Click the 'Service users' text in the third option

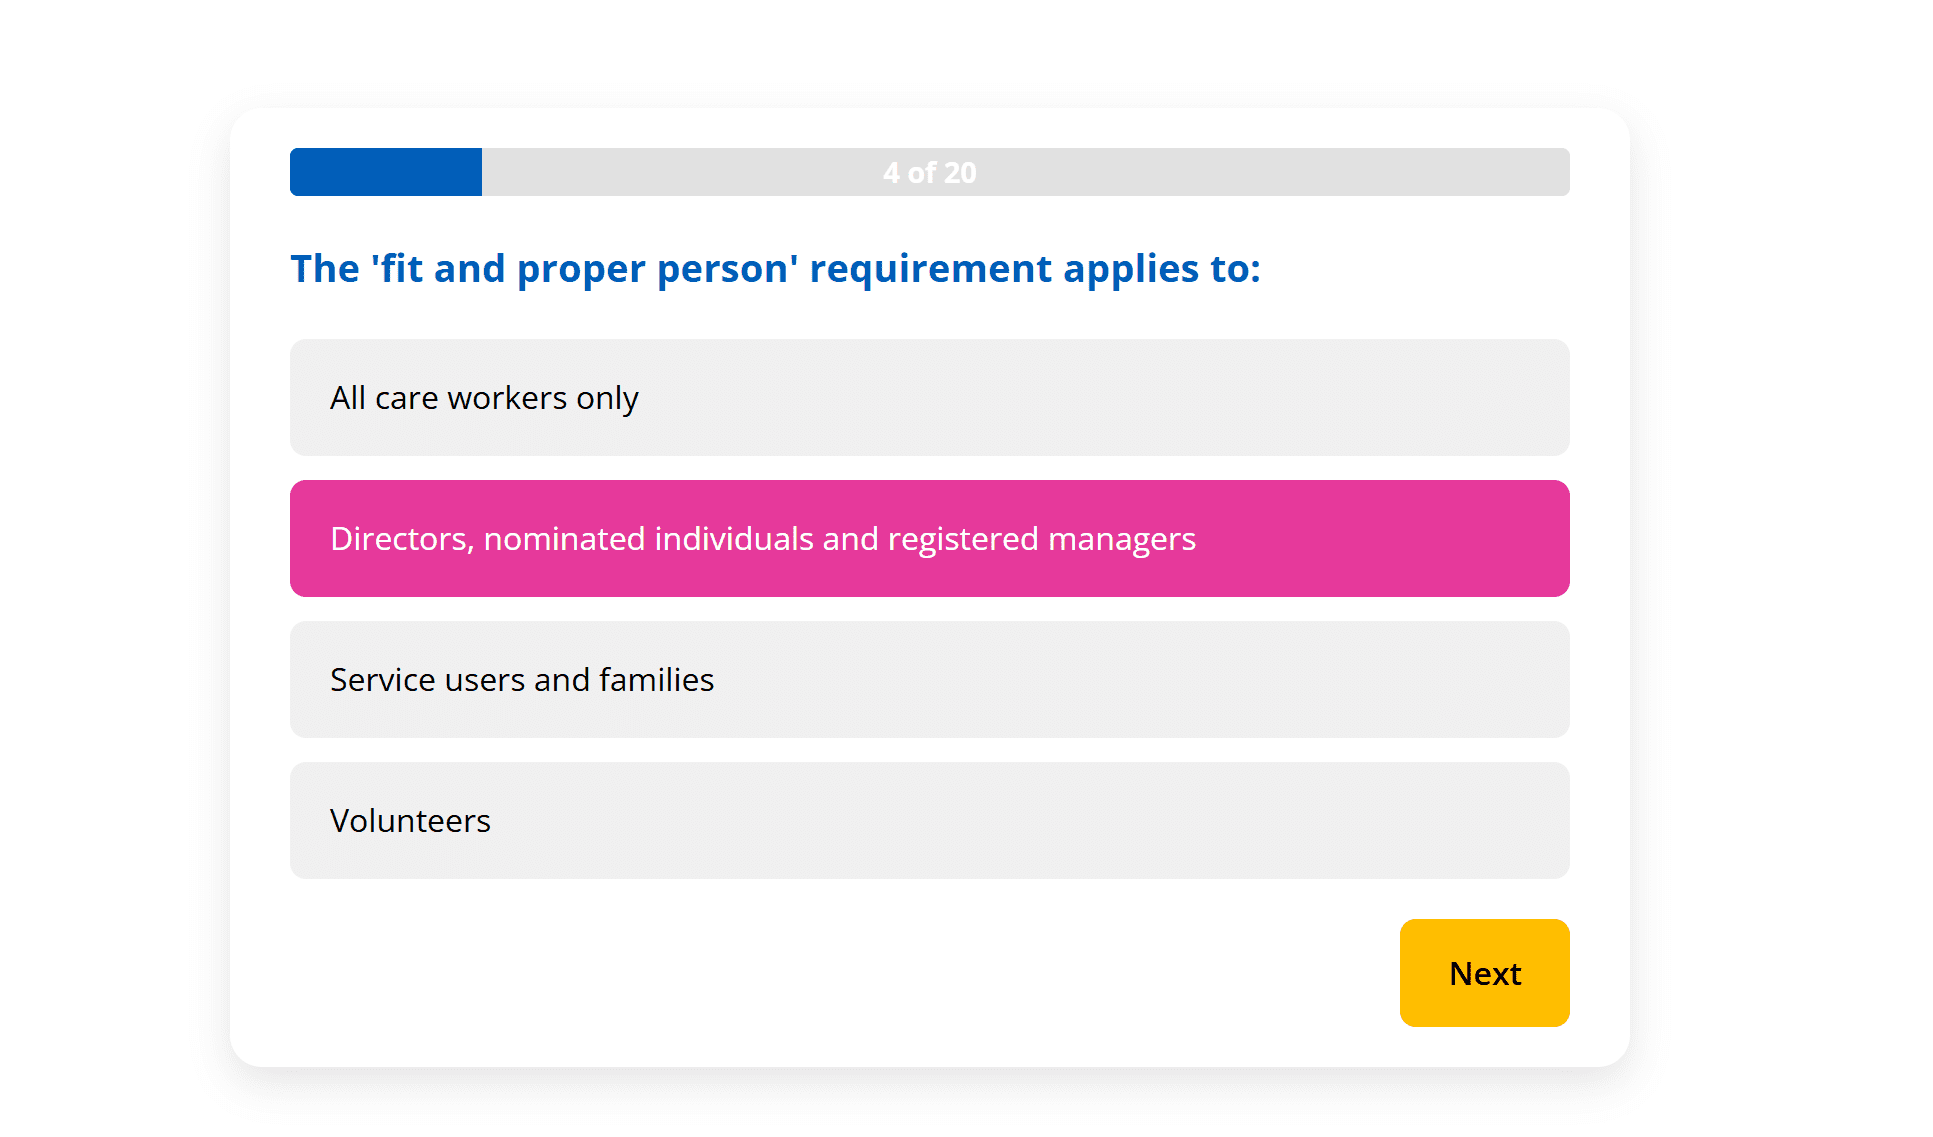click(x=427, y=680)
